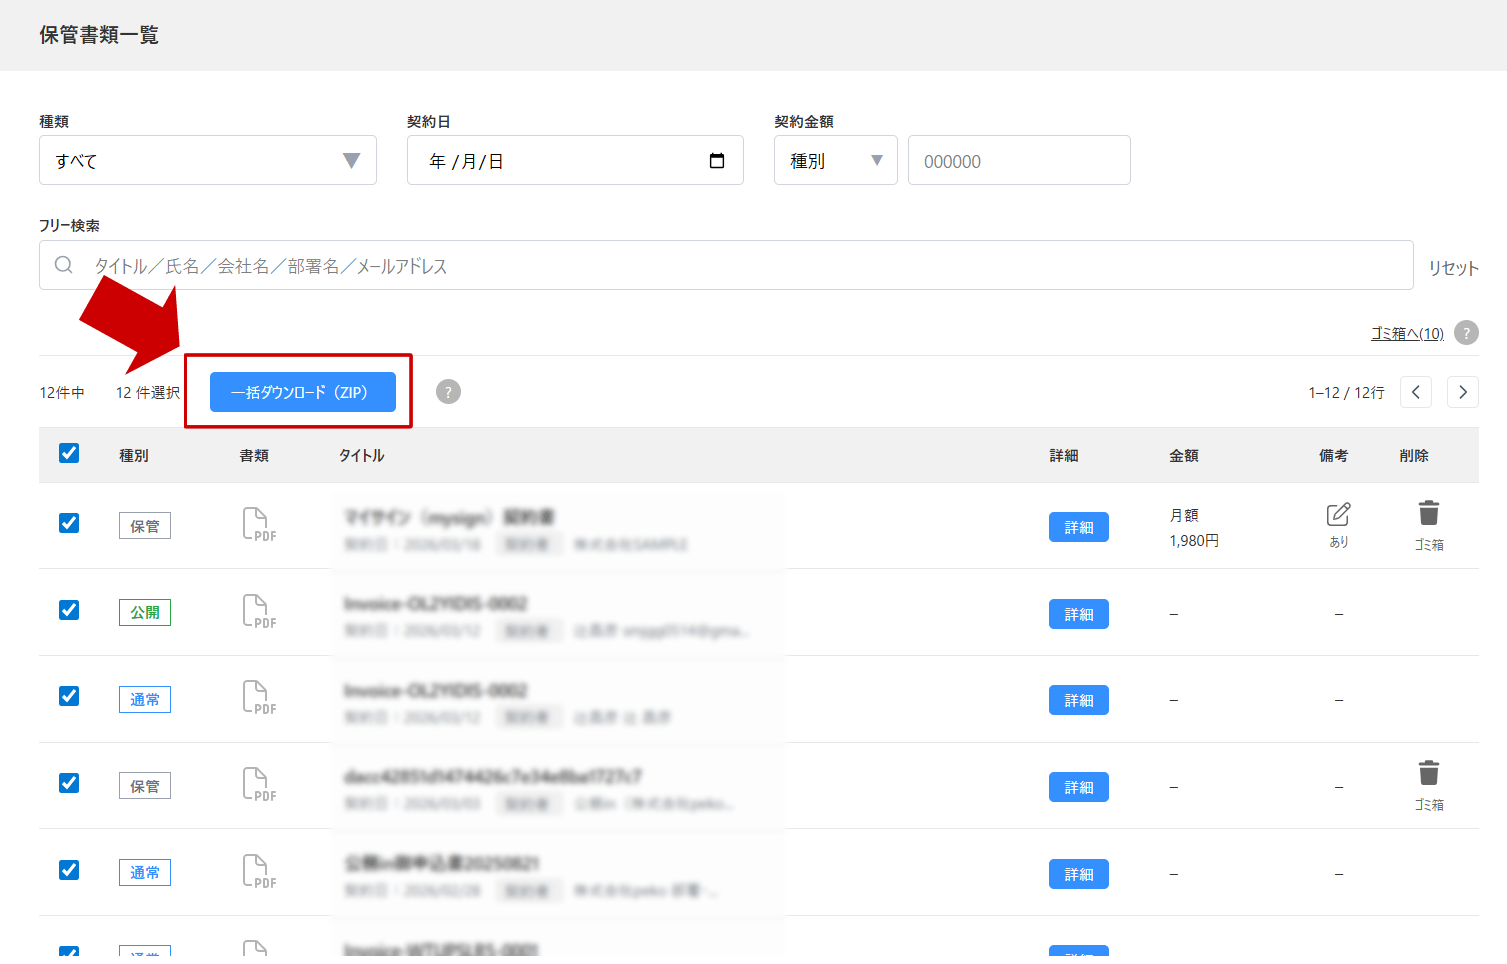This screenshot has height=964, width=1507.
Task: Click the 詳細 button on the first document
Action: point(1078,526)
